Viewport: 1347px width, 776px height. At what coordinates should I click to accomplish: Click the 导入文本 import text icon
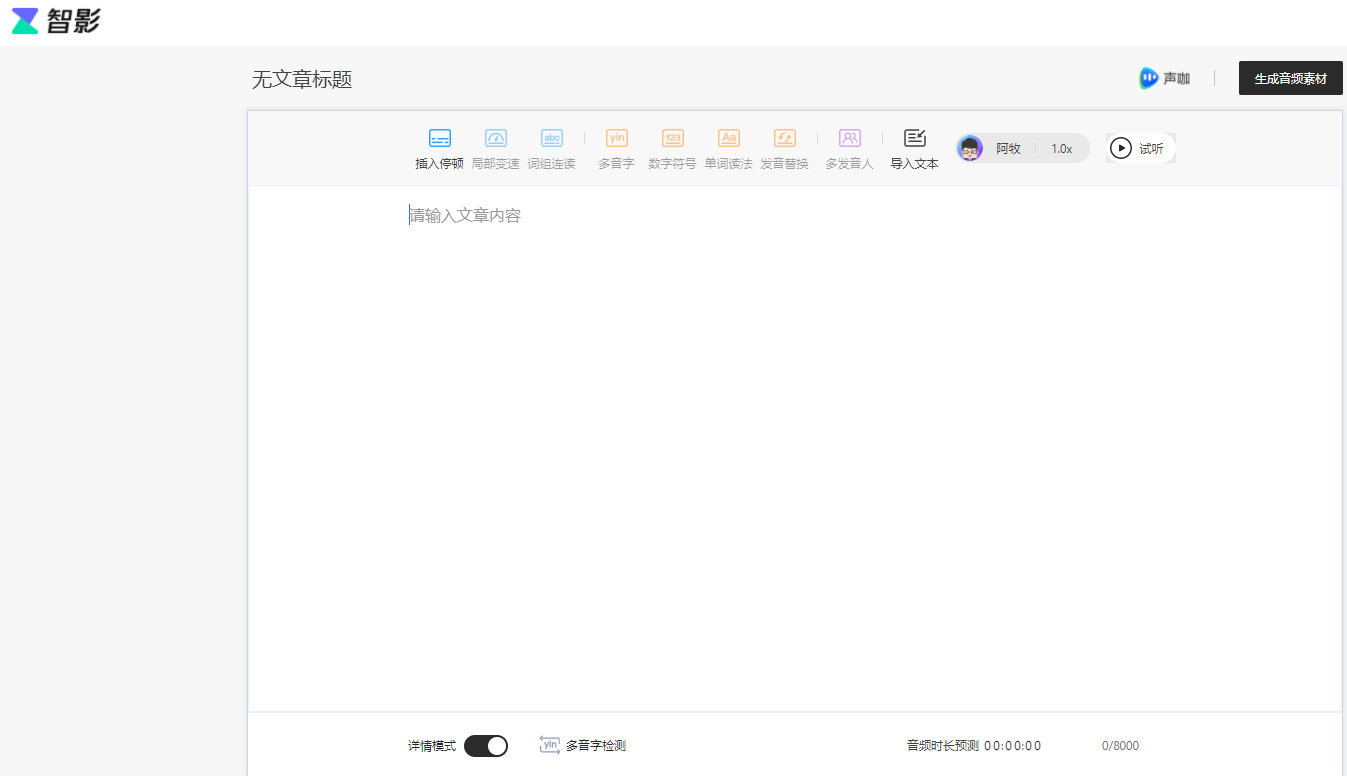pyautogui.click(x=914, y=138)
